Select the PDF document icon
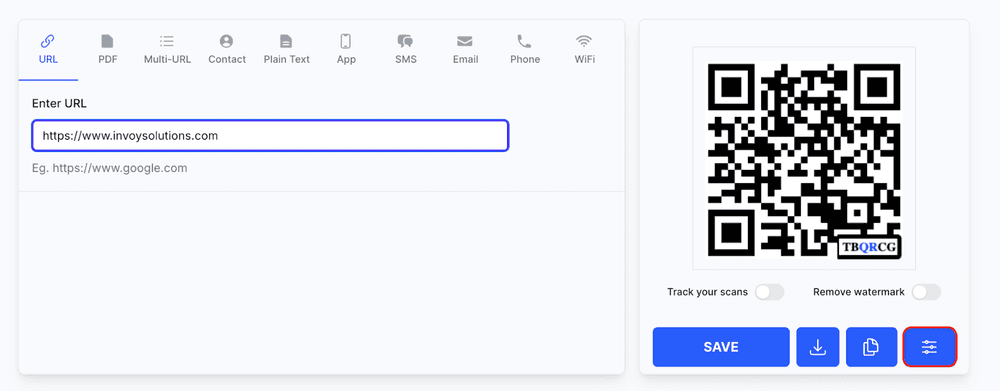The height and width of the screenshot is (391, 1000). point(107,41)
